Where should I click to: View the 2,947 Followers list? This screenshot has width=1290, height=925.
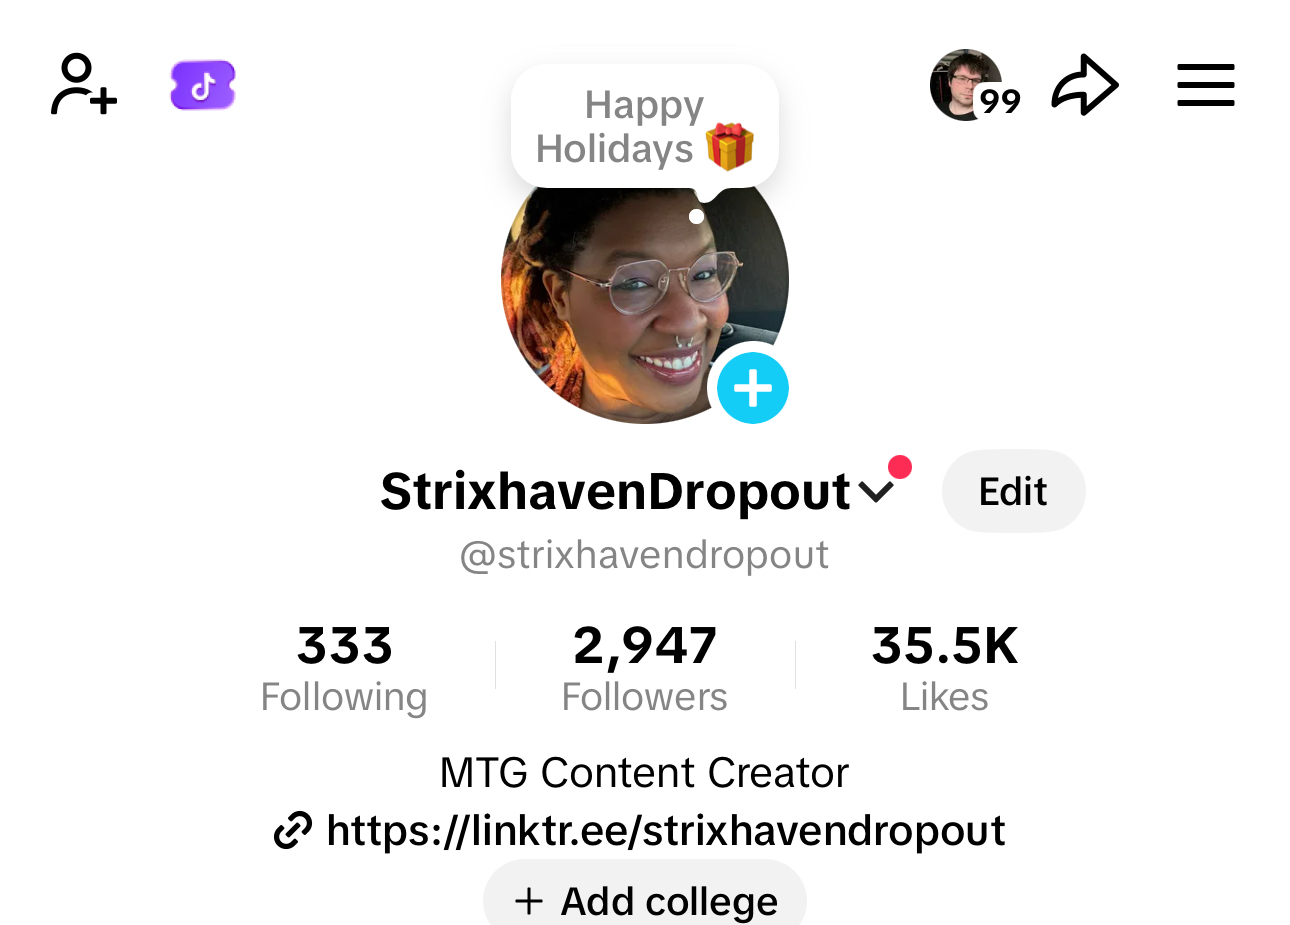coord(645,668)
